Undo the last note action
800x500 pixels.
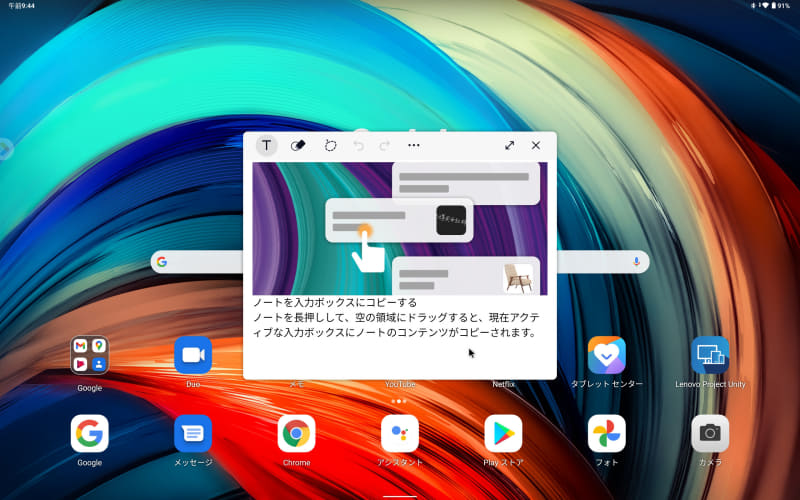point(359,146)
